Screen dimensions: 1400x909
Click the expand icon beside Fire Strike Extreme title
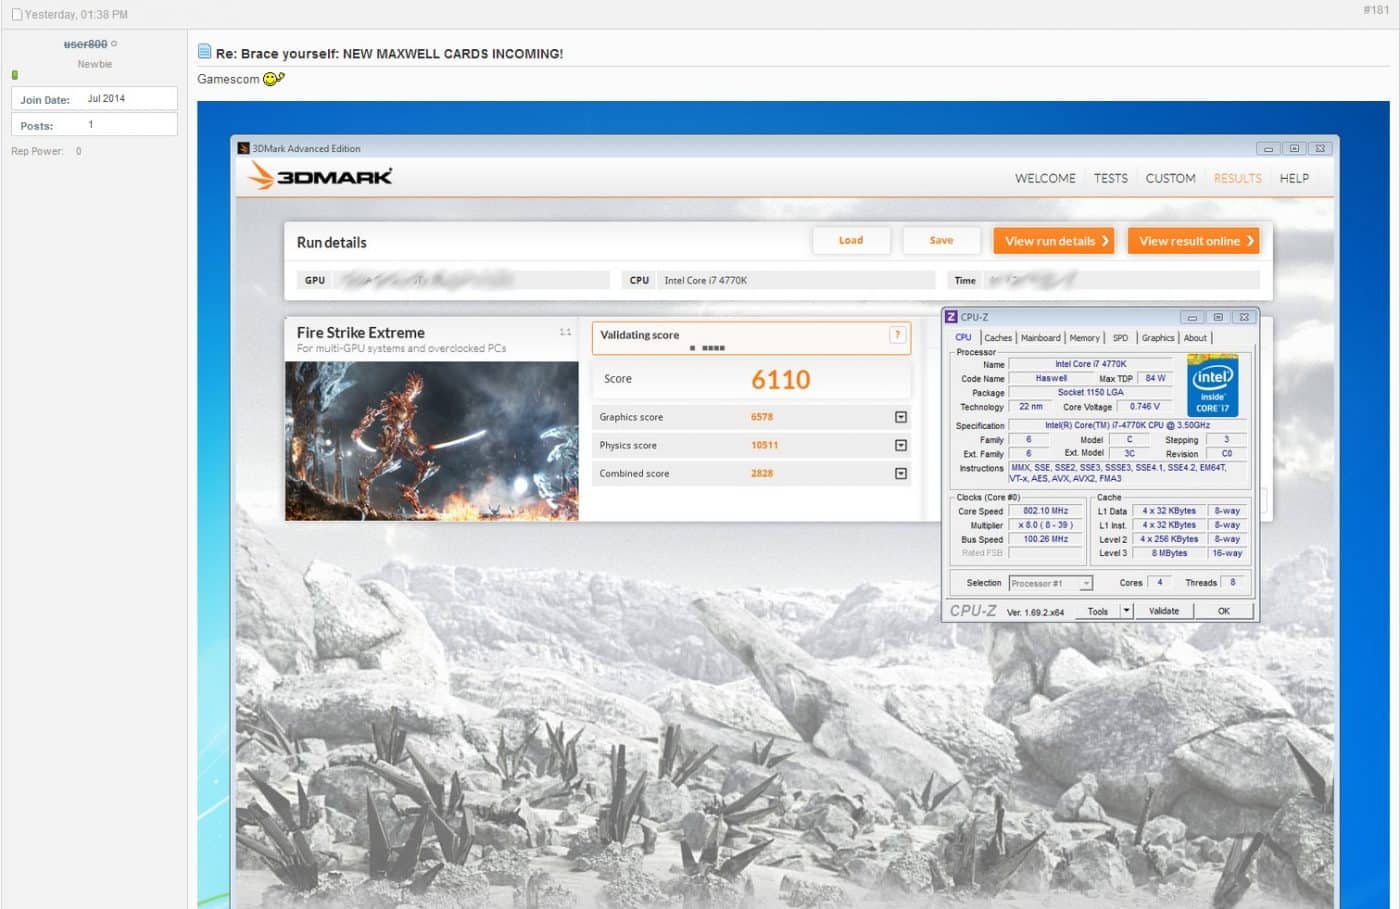(x=565, y=332)
